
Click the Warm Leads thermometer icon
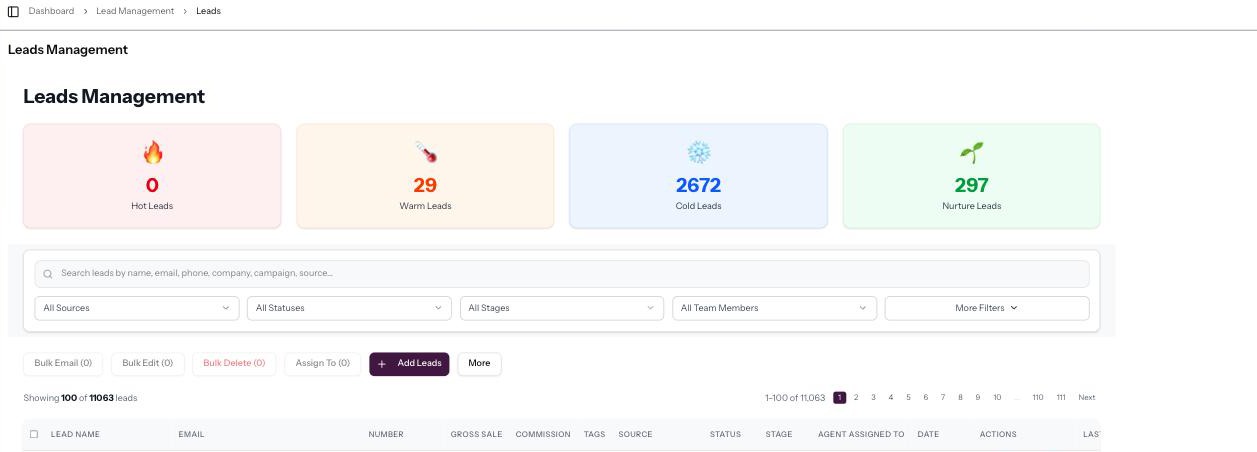425,152
